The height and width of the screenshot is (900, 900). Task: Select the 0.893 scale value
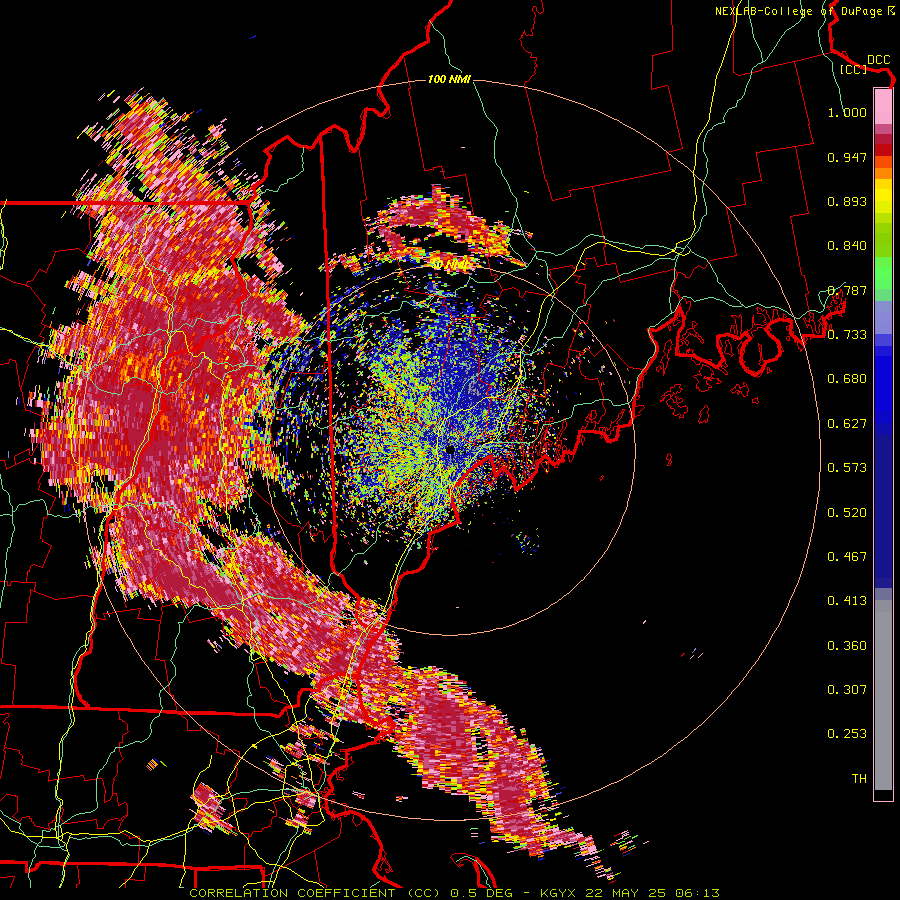[847, 201]
